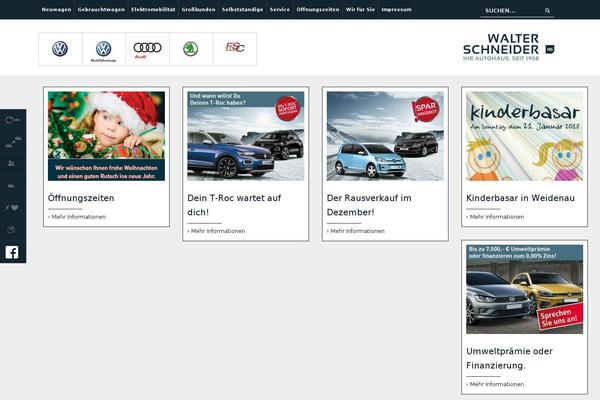Image resolution: width=600 pixels, height=400 pixels.
Task: Click the sidebar clock icon above Facebook
Action: (x=11, y=229)
